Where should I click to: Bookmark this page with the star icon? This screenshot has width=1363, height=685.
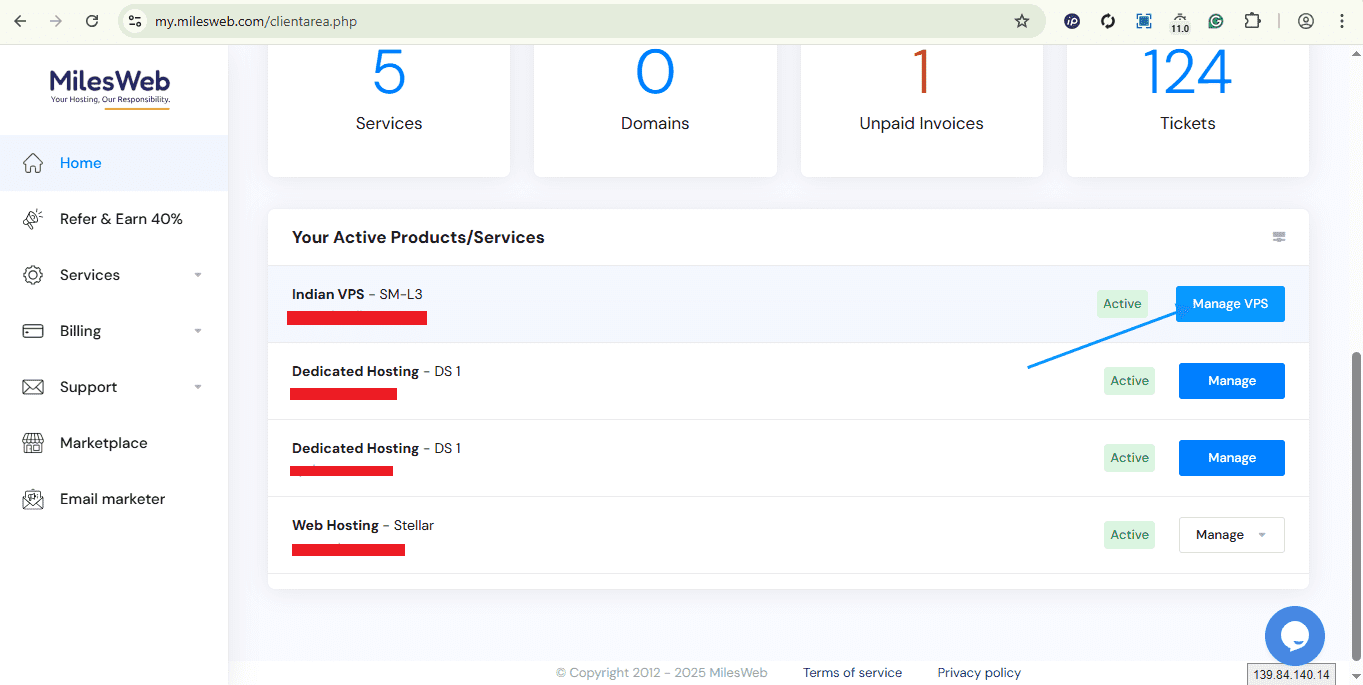[x=1021, y=21]
